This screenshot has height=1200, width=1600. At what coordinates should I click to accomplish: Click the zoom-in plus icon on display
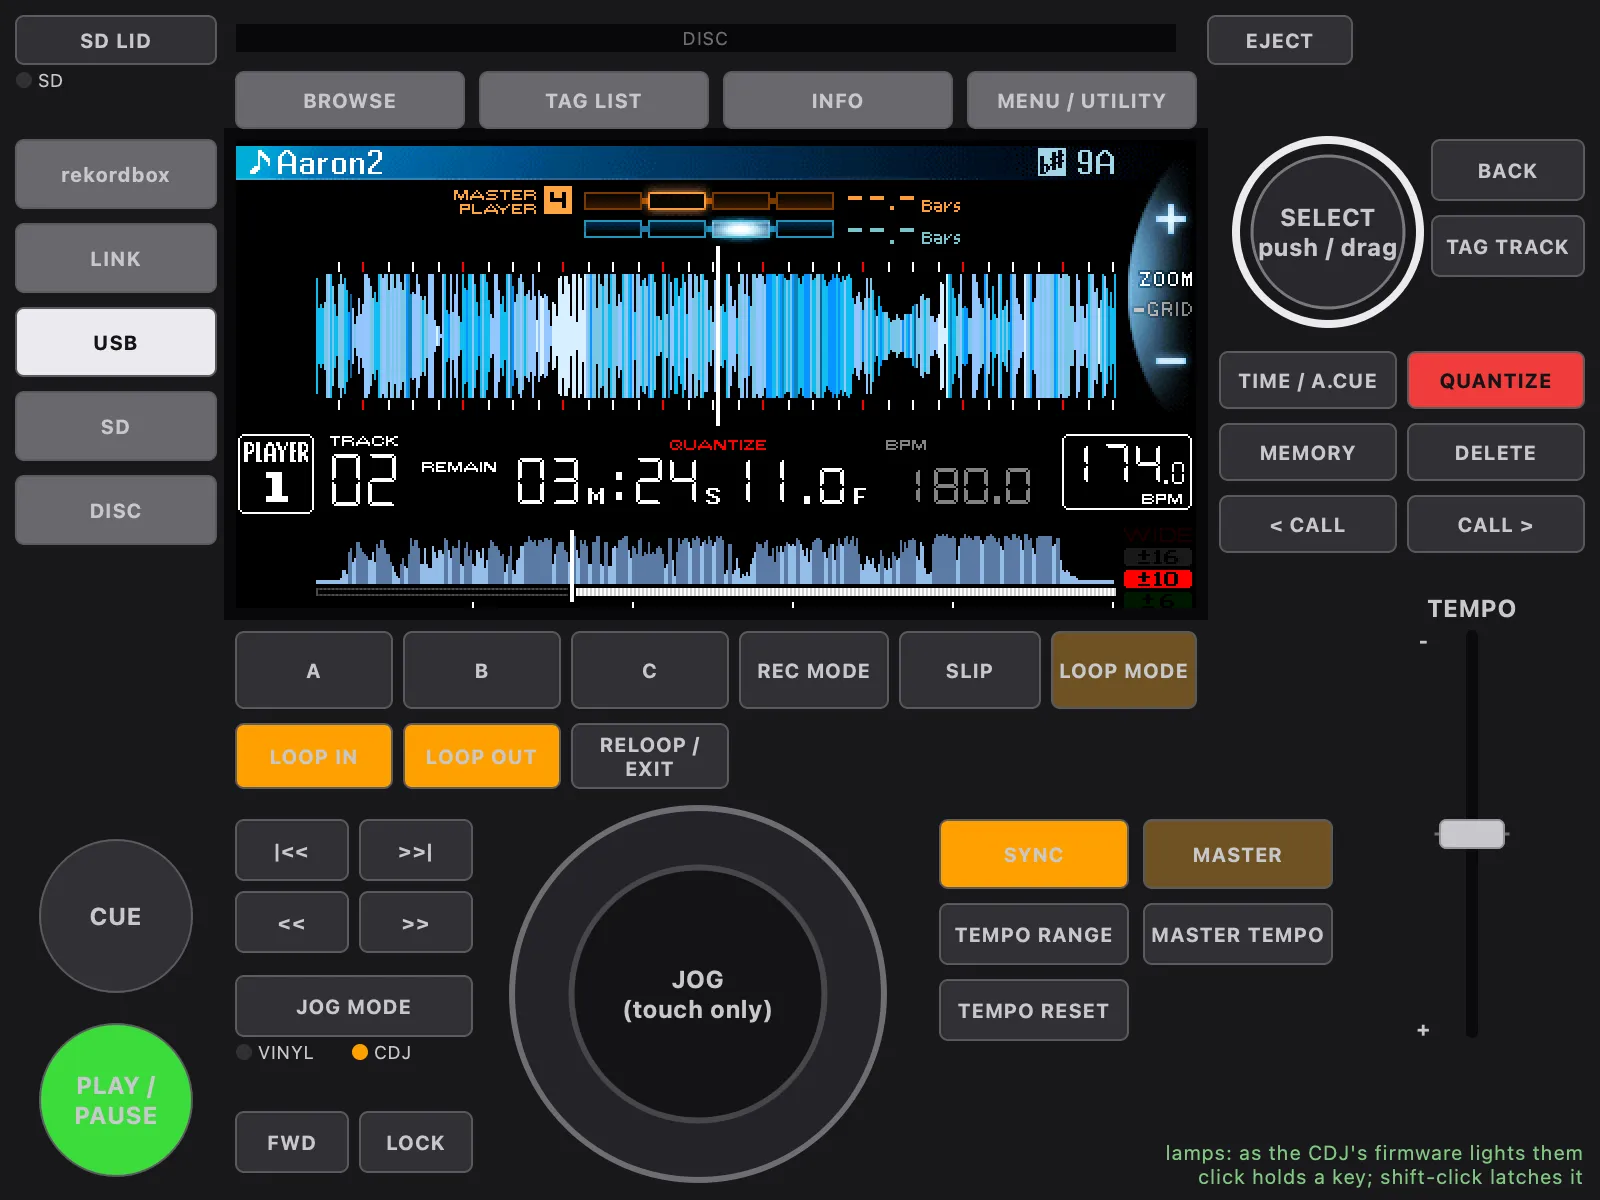click(1170, 219)
